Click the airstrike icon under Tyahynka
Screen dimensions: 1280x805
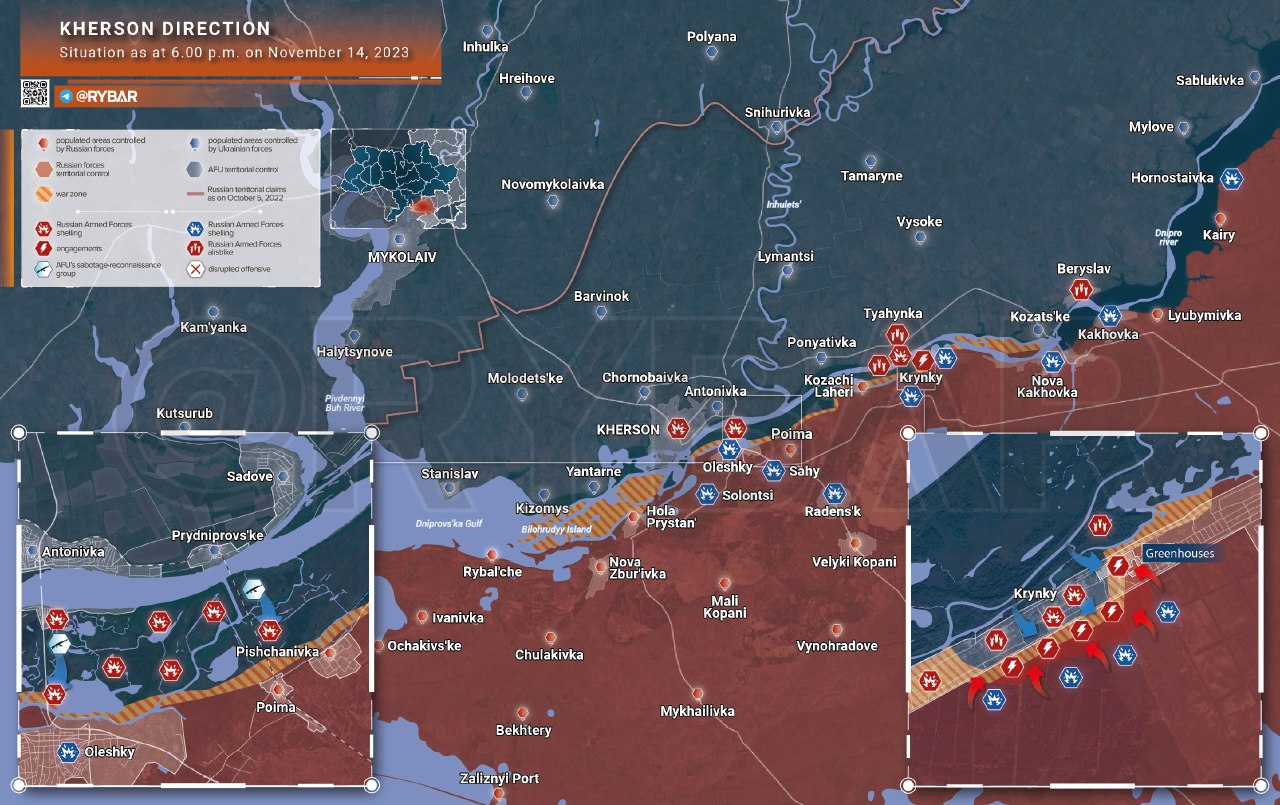click(x=897, y=335)
